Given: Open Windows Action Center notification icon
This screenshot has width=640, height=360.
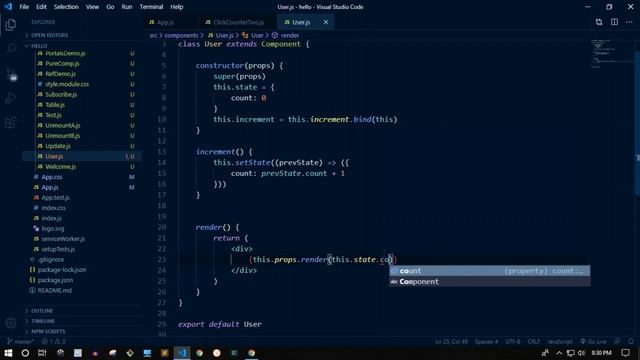Looking at the screenshot, I should coord(626,353).
